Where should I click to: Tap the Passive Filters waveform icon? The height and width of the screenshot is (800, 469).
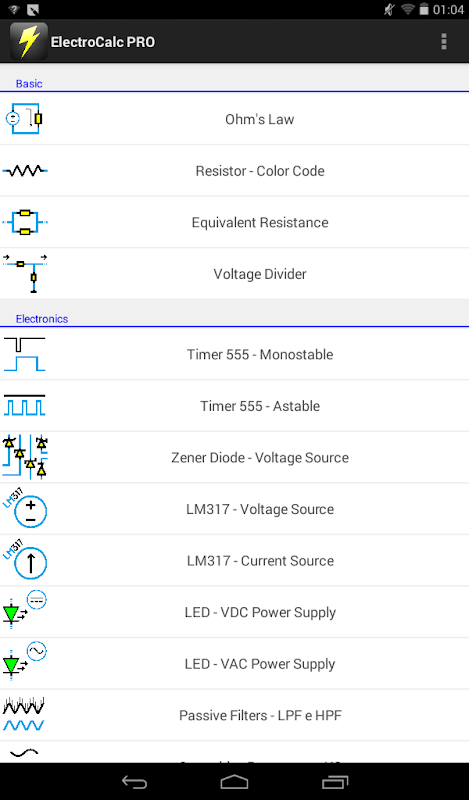pyautogui.click(x=24, y=715)
